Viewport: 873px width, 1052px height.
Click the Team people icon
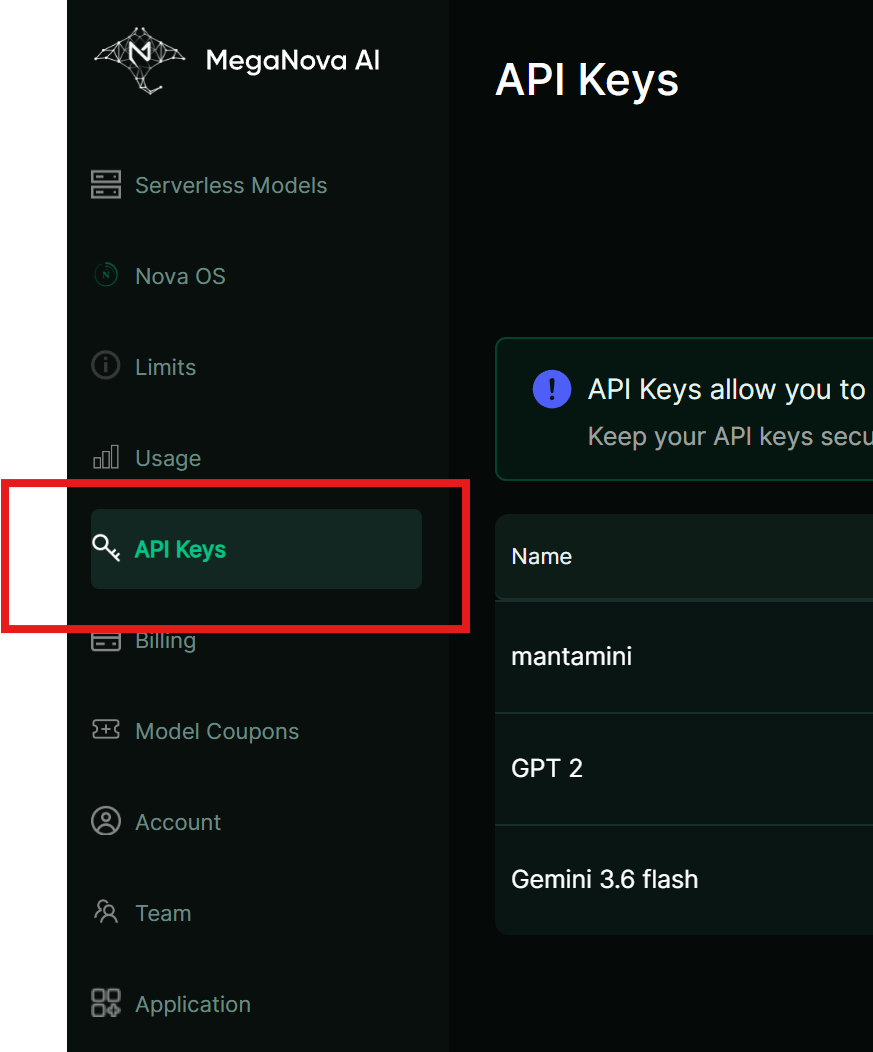(x=106, y=912)
